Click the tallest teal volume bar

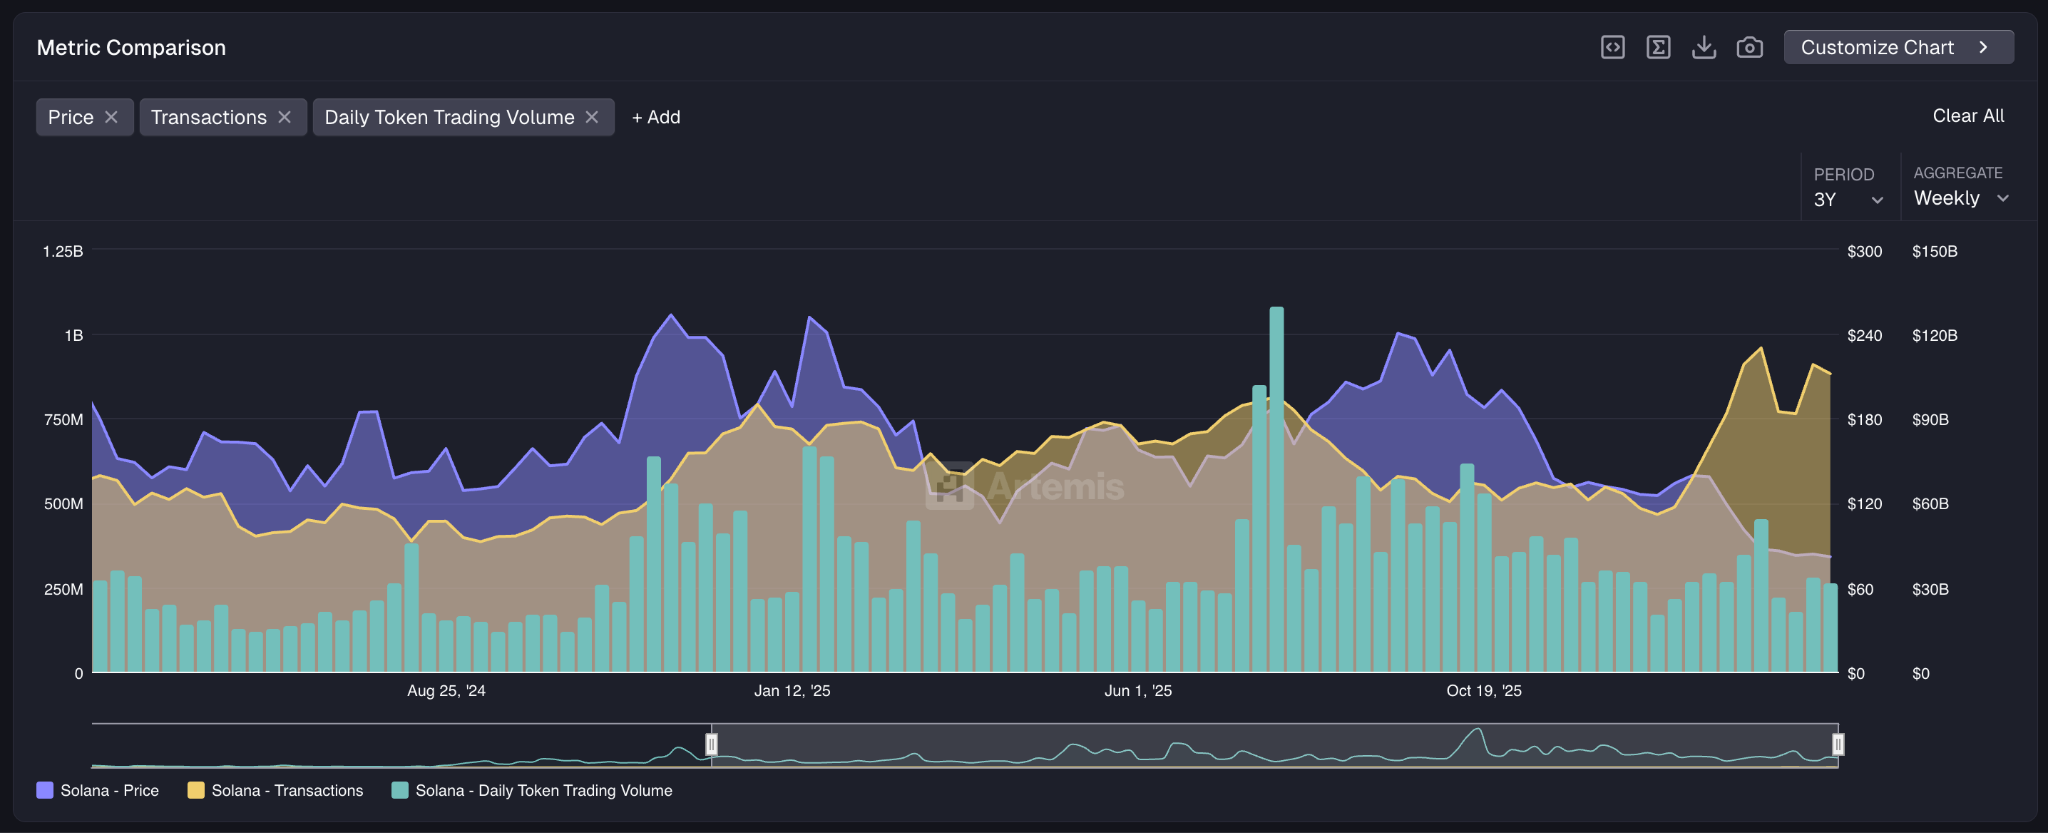coord(1277,489)
